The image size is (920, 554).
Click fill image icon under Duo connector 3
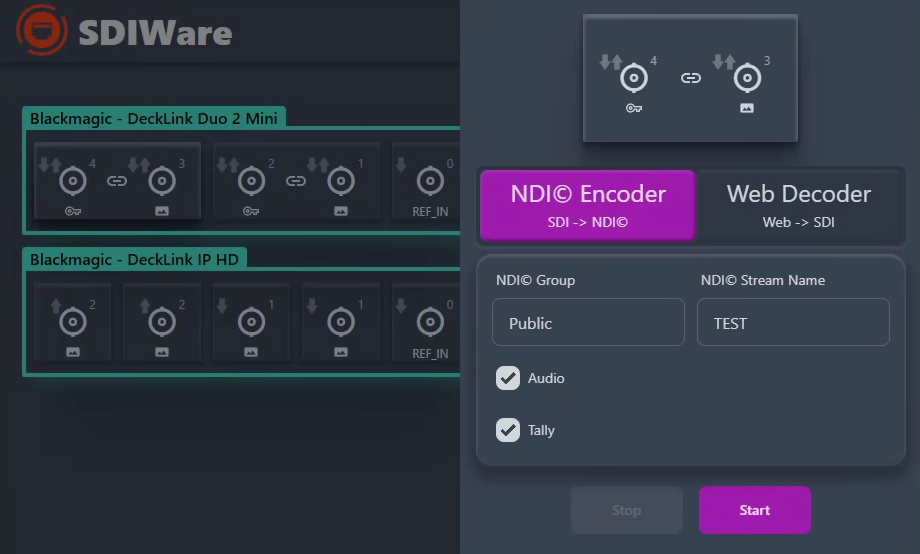[162, 211]
